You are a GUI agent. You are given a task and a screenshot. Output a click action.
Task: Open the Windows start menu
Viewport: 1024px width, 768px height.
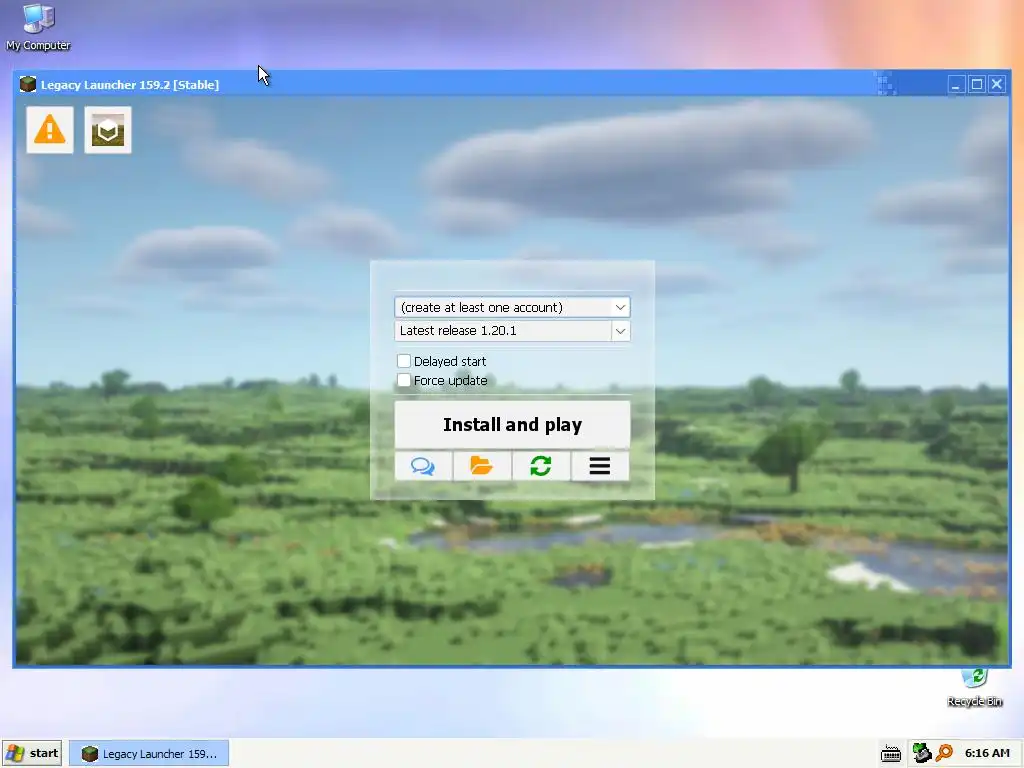32,753
